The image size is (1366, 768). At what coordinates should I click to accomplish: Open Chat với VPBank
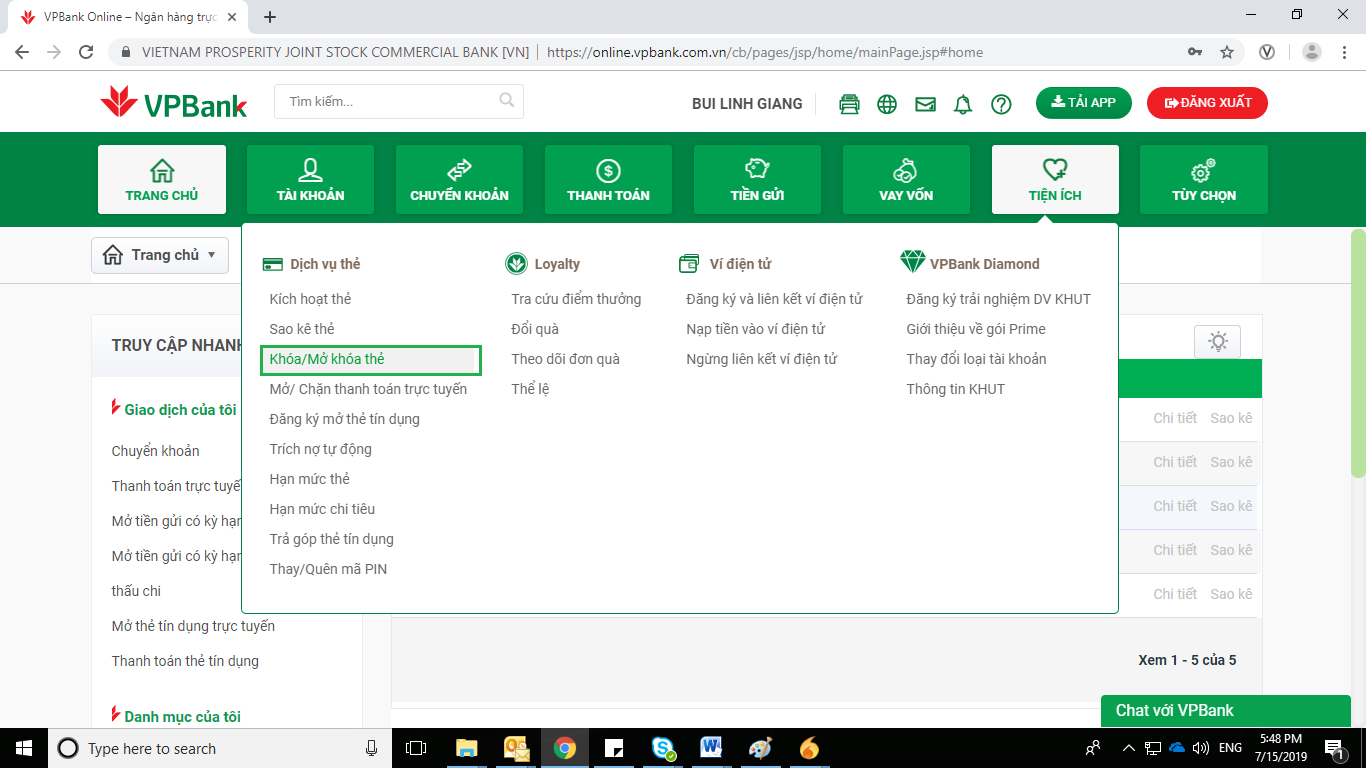tap(1226, 711)
